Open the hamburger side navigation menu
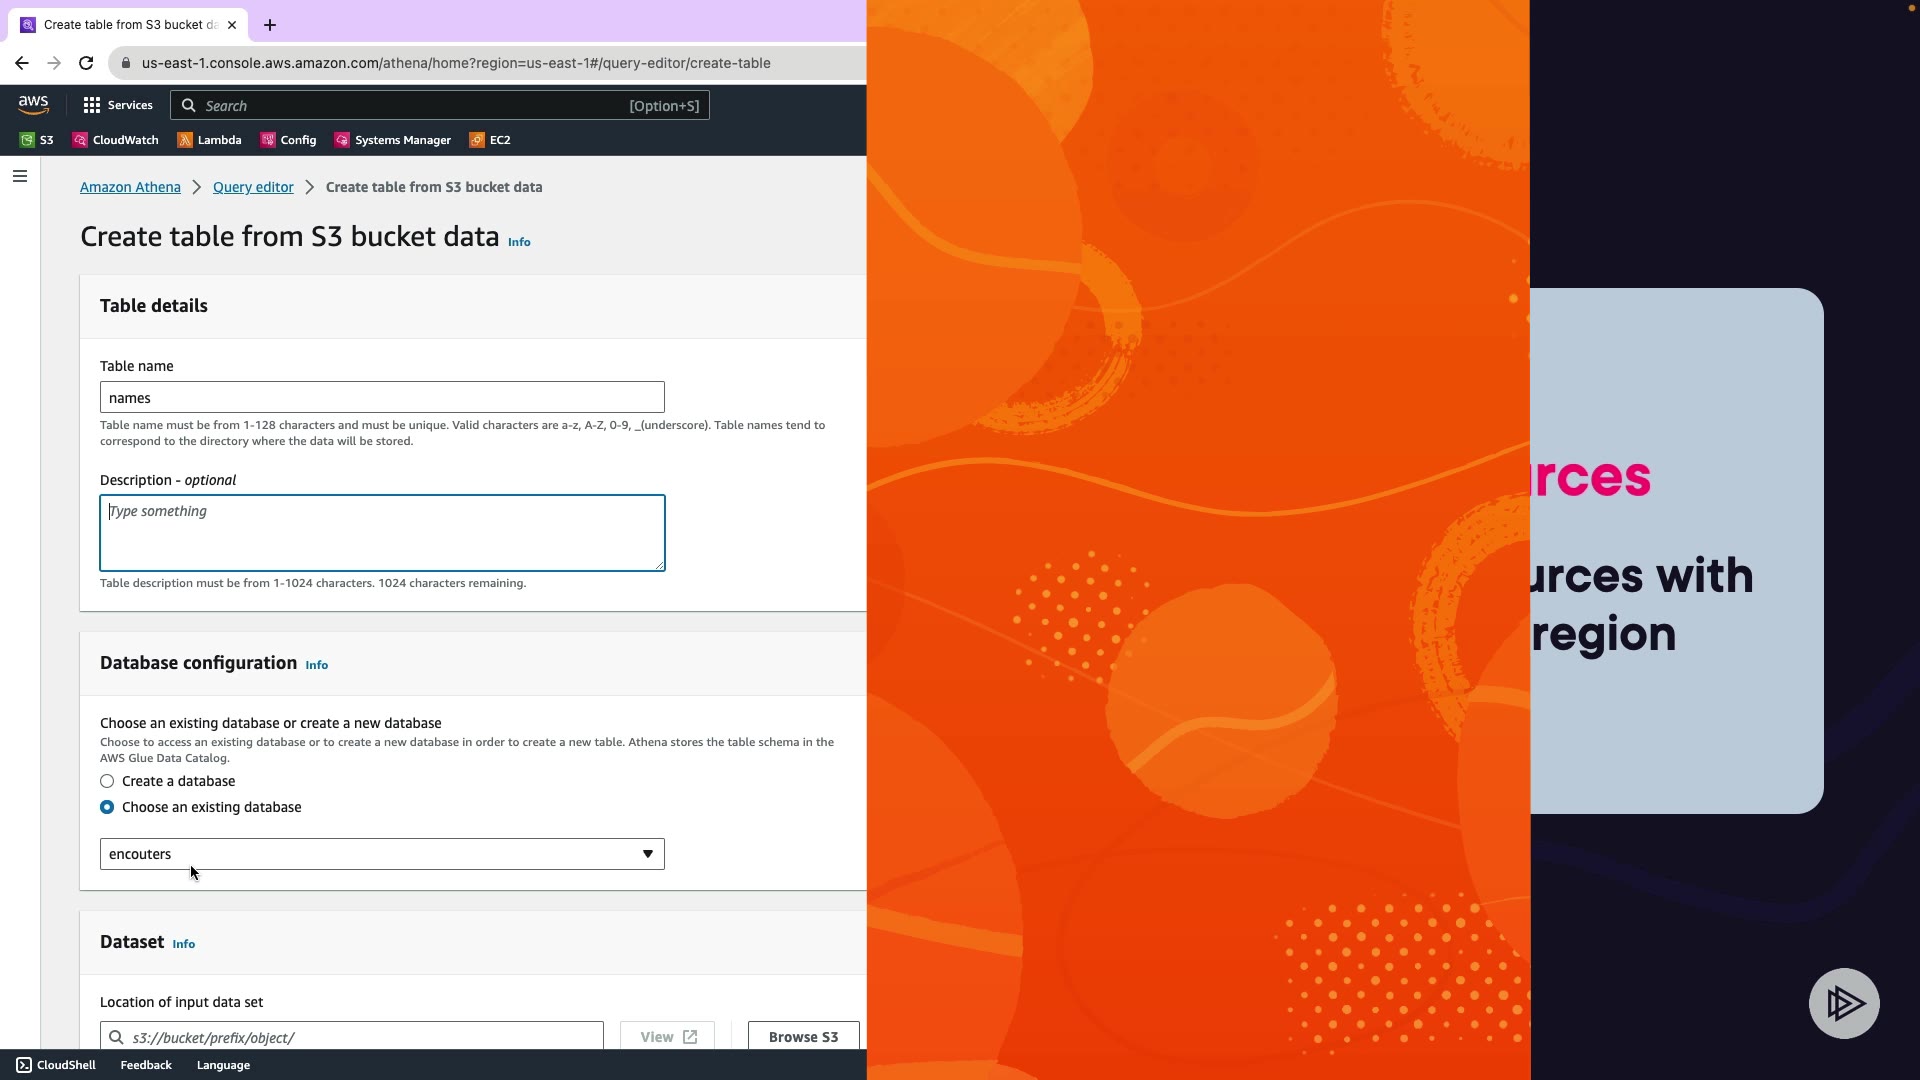Screen dimensions: 1920x1080 coord(20,176)
